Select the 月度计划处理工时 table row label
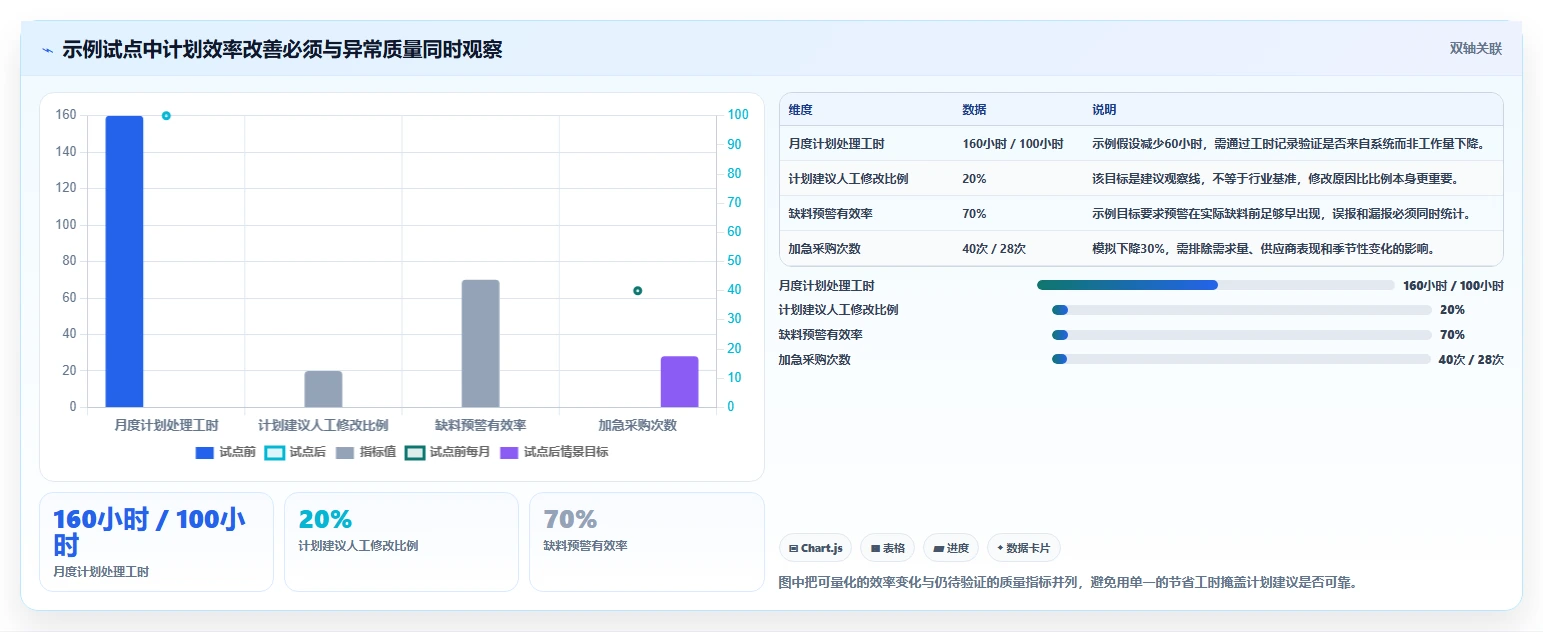 [836, 144]
